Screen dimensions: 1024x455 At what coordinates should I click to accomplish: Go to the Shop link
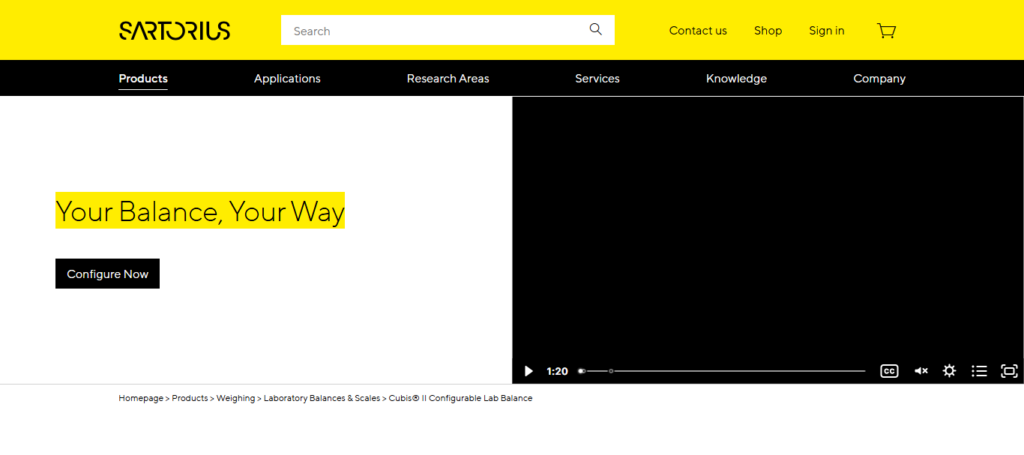point(768,31)
